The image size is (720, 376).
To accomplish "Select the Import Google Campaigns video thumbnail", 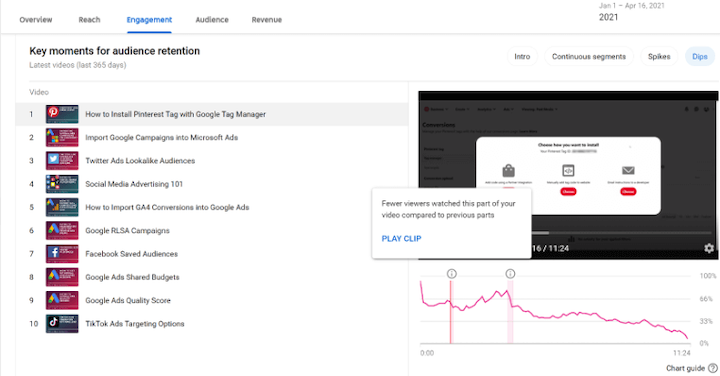I will 62,137.
